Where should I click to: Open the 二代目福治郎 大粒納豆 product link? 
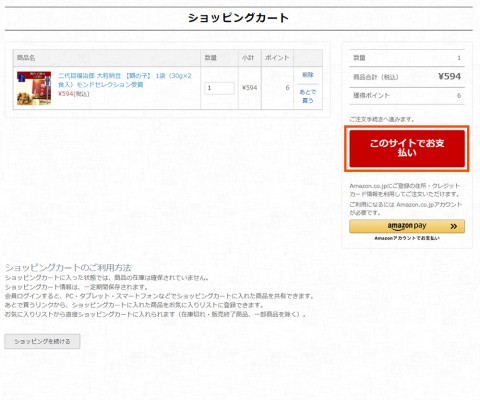tap(125, 80)
